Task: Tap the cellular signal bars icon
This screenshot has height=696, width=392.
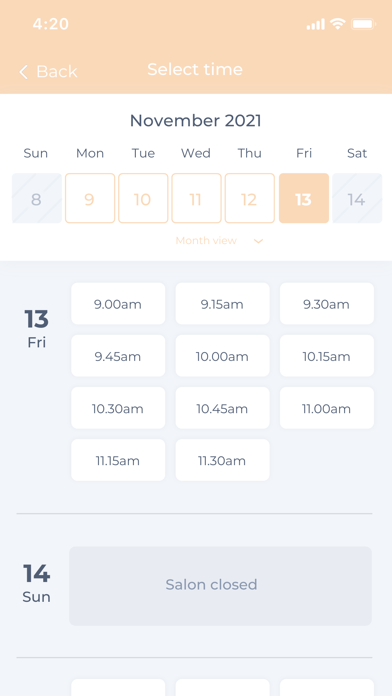Action: point(316,24)
